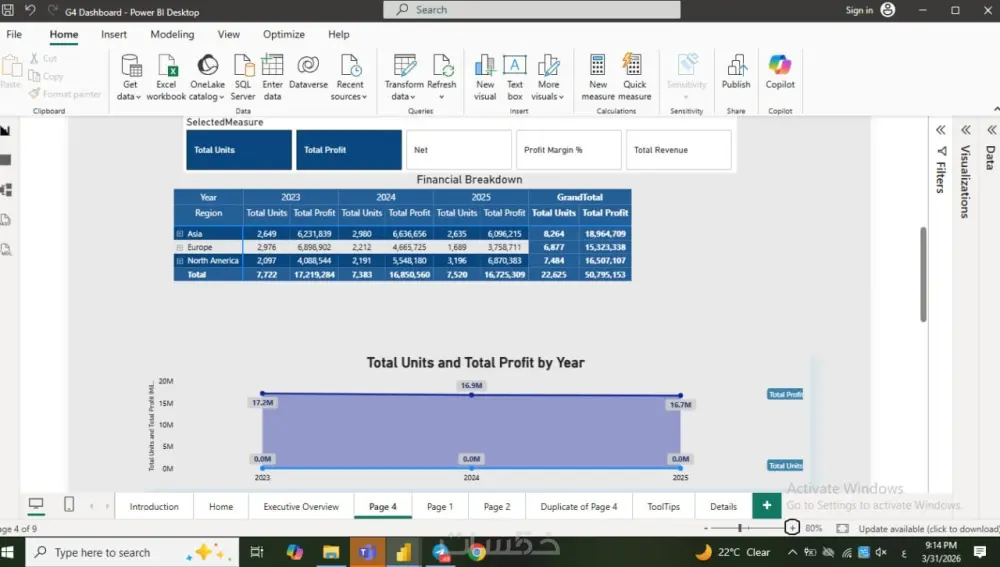Add a new report page

(x=767, y=506)
